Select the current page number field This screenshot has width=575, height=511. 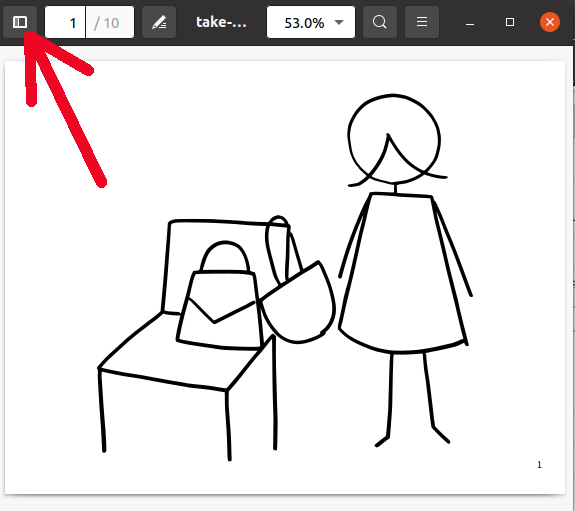(65, 22)
